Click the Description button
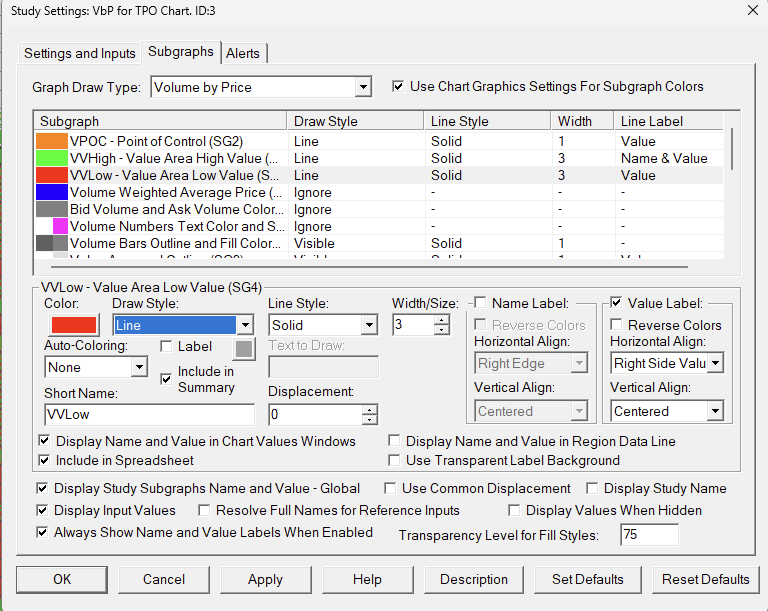This screenshot has height=611, width=768. tap(474, 579)
